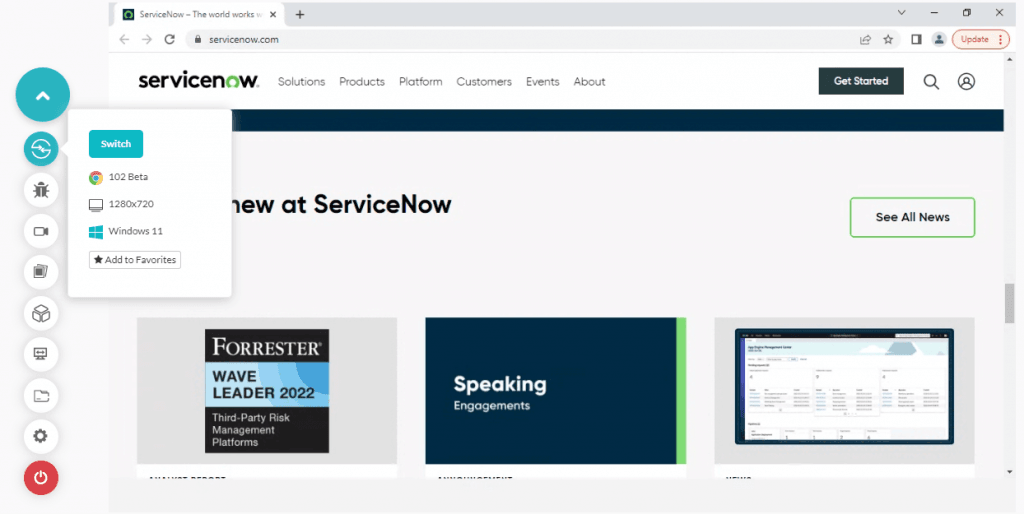Screen dimensions: 1024x514
Task: Click the See All News button
Action: click(912, 217)
